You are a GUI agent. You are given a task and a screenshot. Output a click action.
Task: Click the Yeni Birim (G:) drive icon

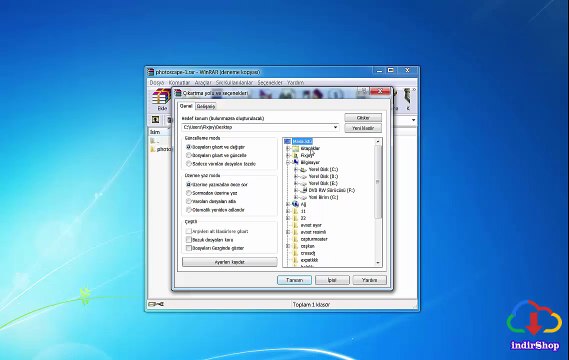(303, 197)
